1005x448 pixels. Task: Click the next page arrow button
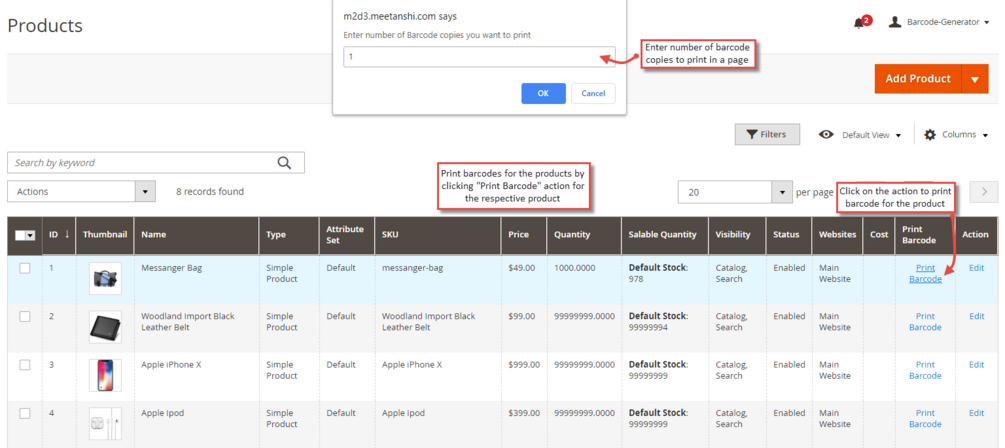click(x=984, y=192)
